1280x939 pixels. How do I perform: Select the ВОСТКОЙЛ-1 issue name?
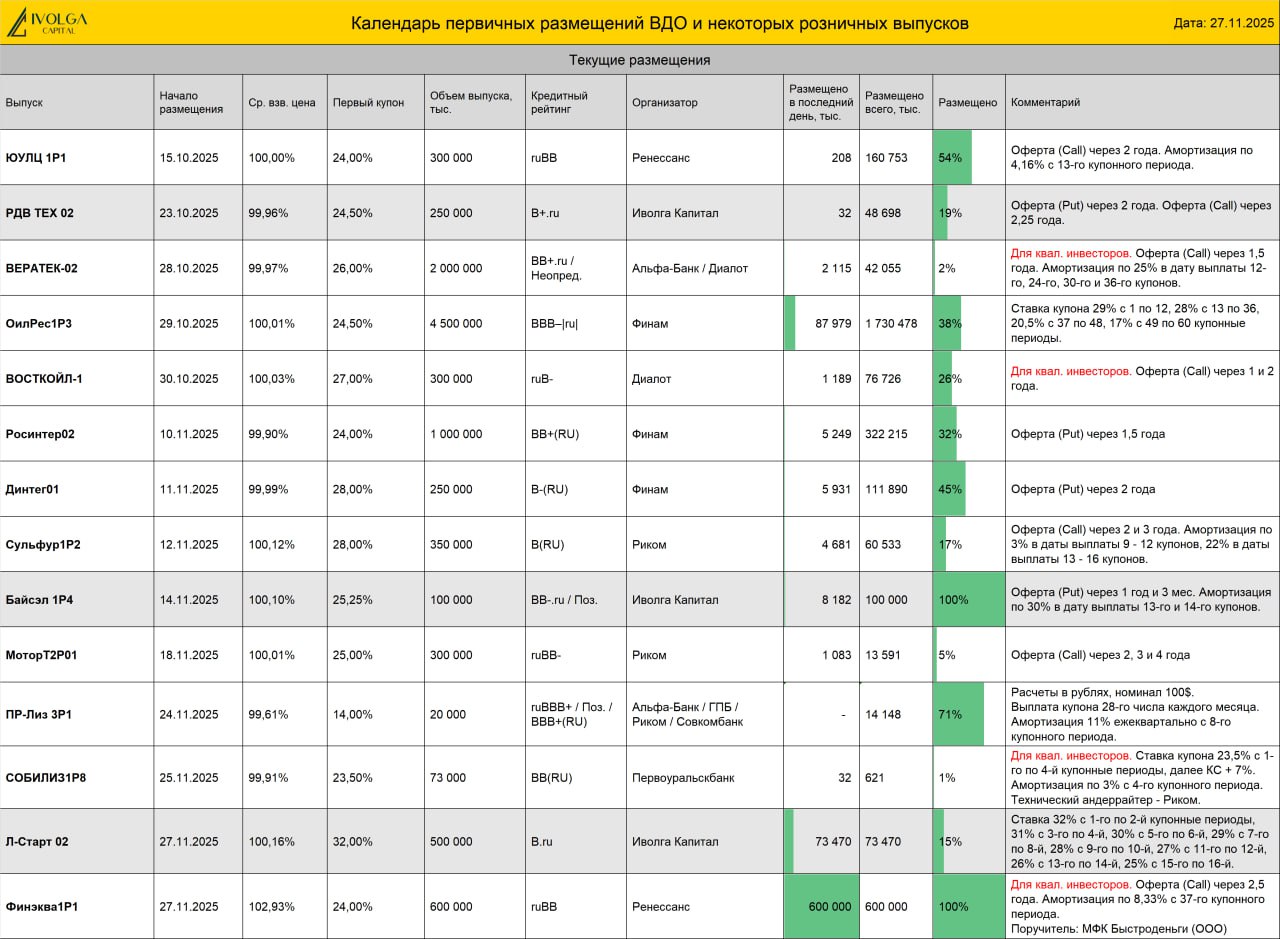(x=44, y=379)
